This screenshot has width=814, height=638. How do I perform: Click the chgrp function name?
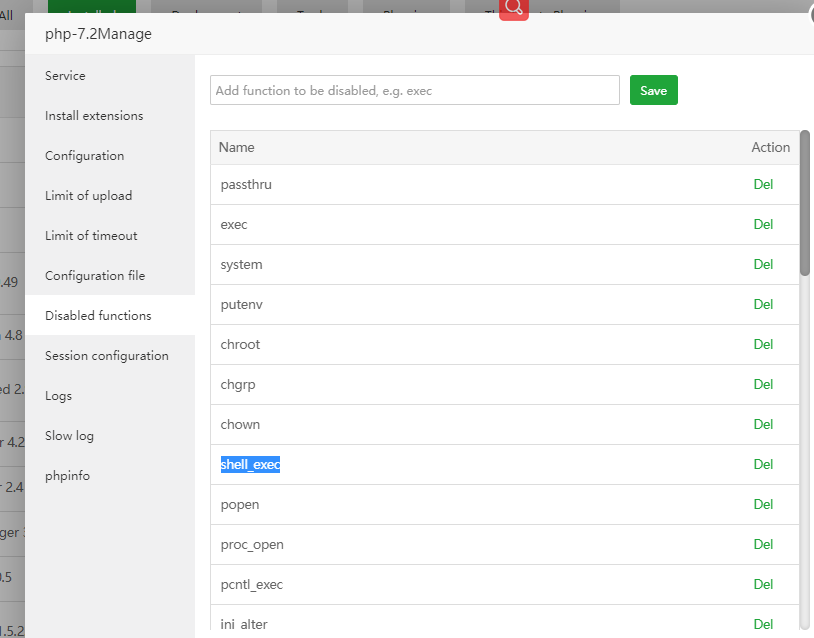pos(238,385)
